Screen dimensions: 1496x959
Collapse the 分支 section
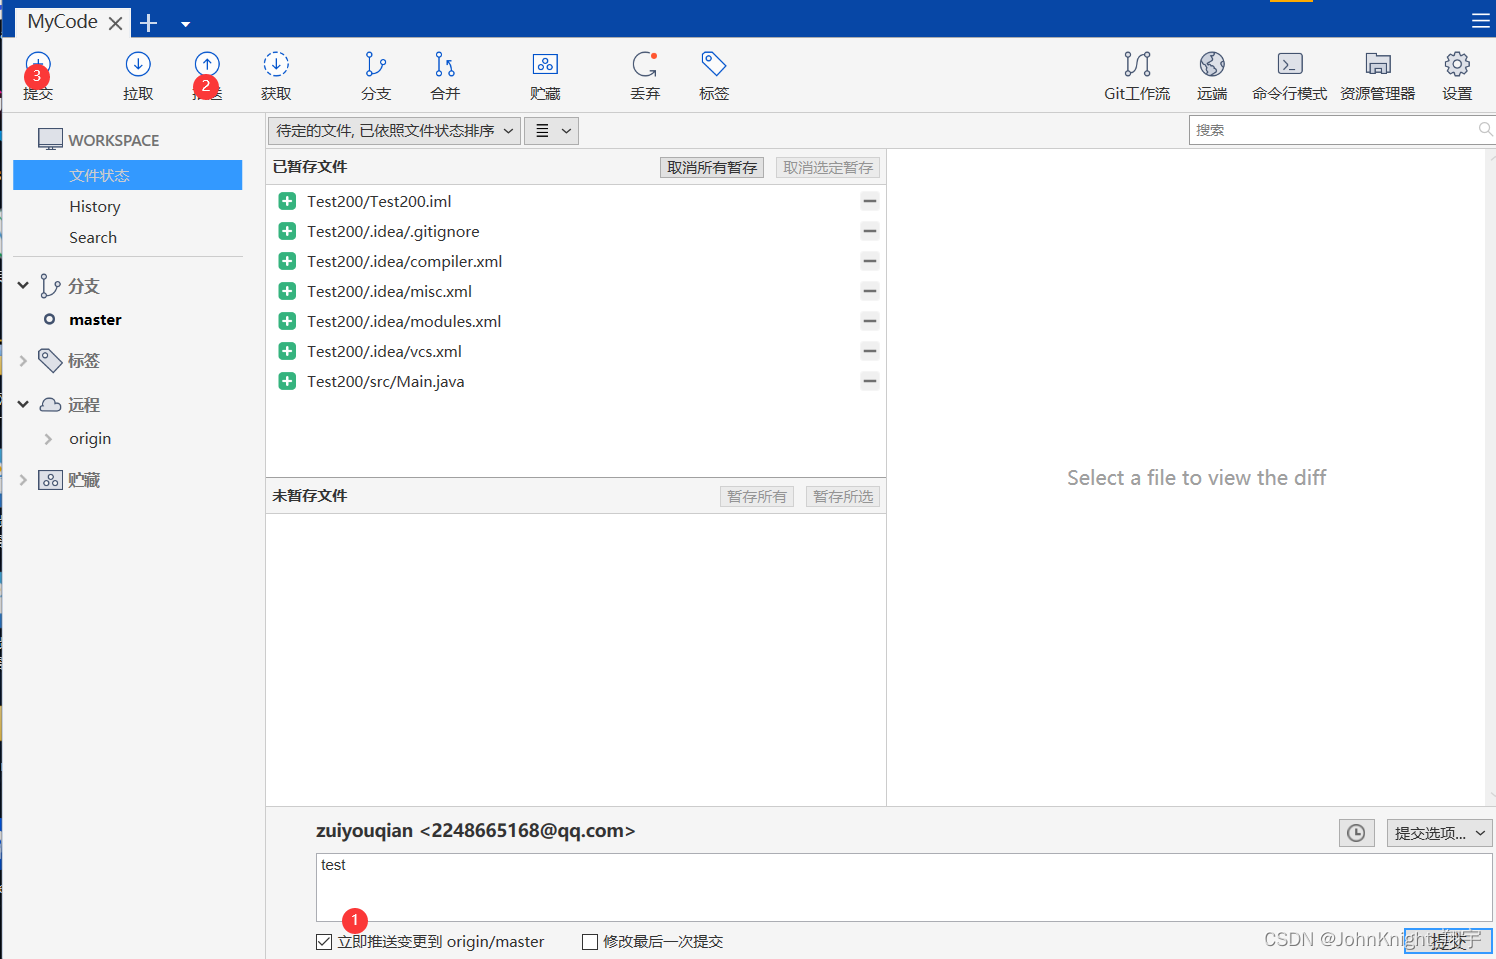point(23,286)
